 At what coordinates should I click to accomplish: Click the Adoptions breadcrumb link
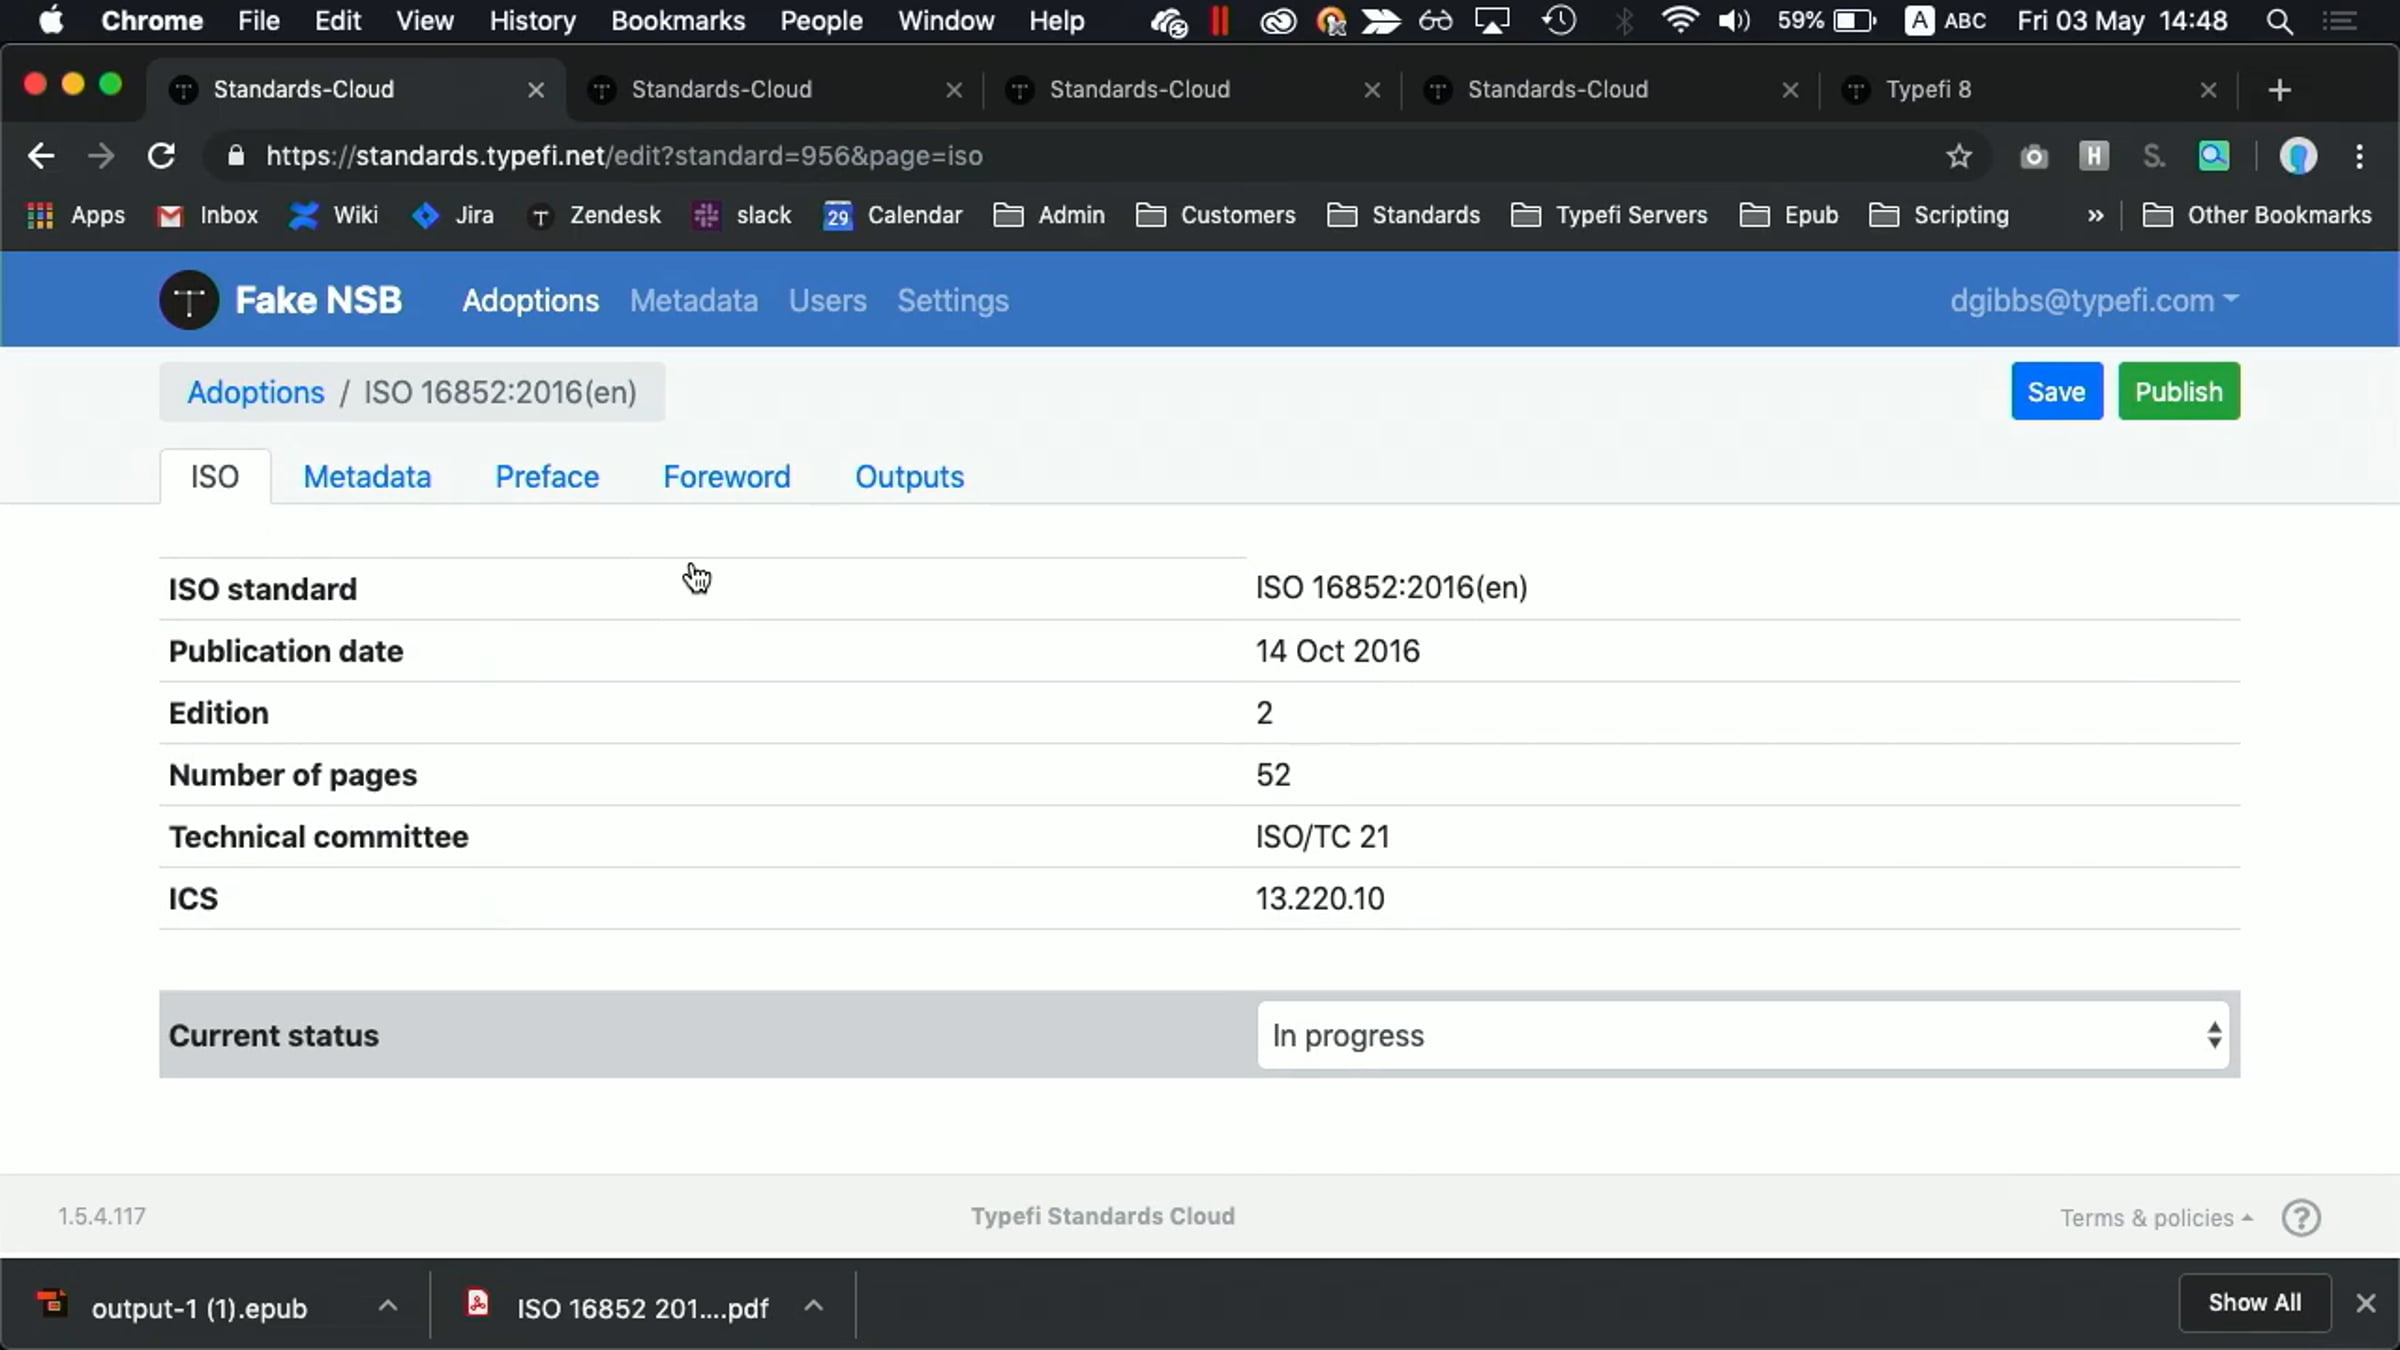click(x=256, y=392)
